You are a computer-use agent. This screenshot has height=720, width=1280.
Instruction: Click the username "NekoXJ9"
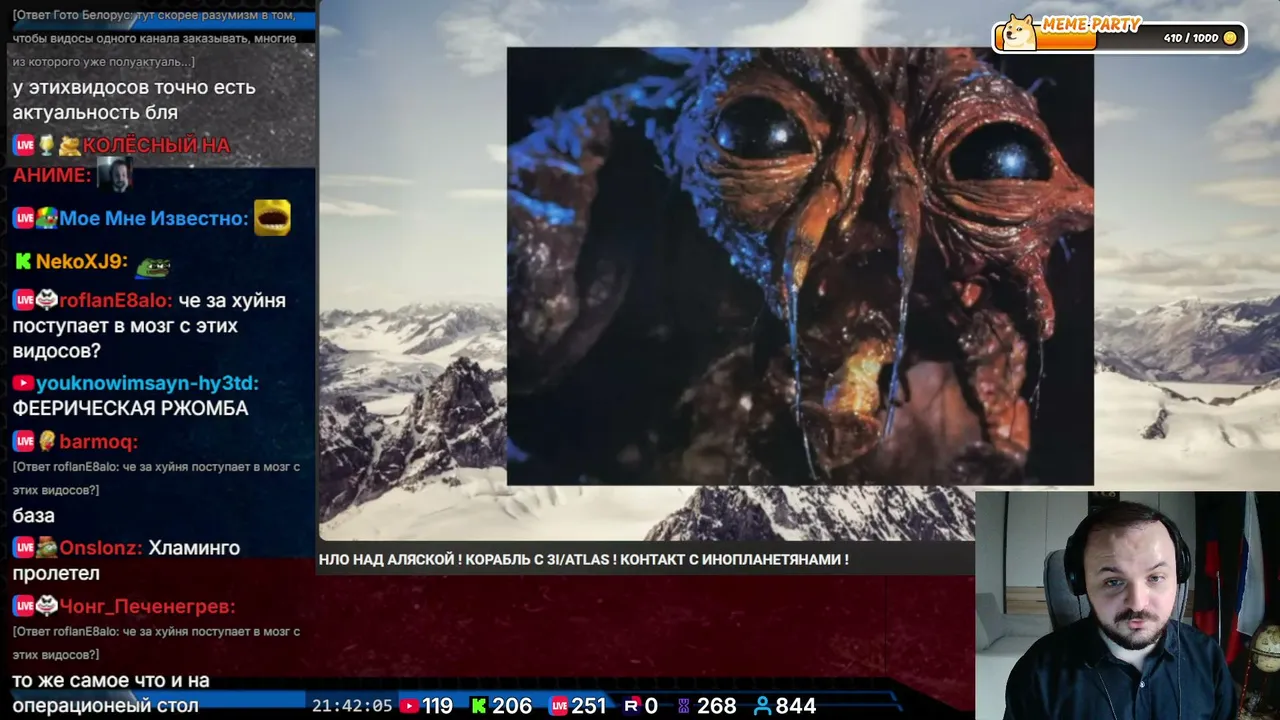[81, 262]
